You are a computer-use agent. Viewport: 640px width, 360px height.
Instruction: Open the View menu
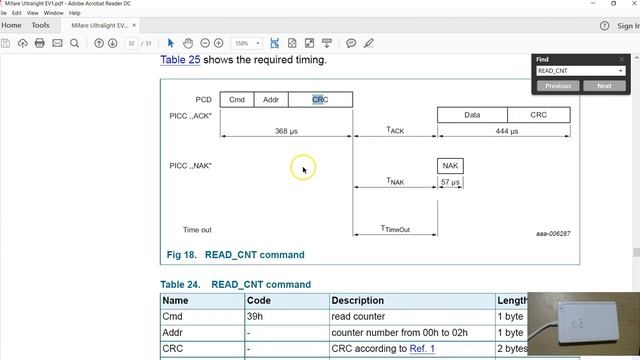coord(33,13)
